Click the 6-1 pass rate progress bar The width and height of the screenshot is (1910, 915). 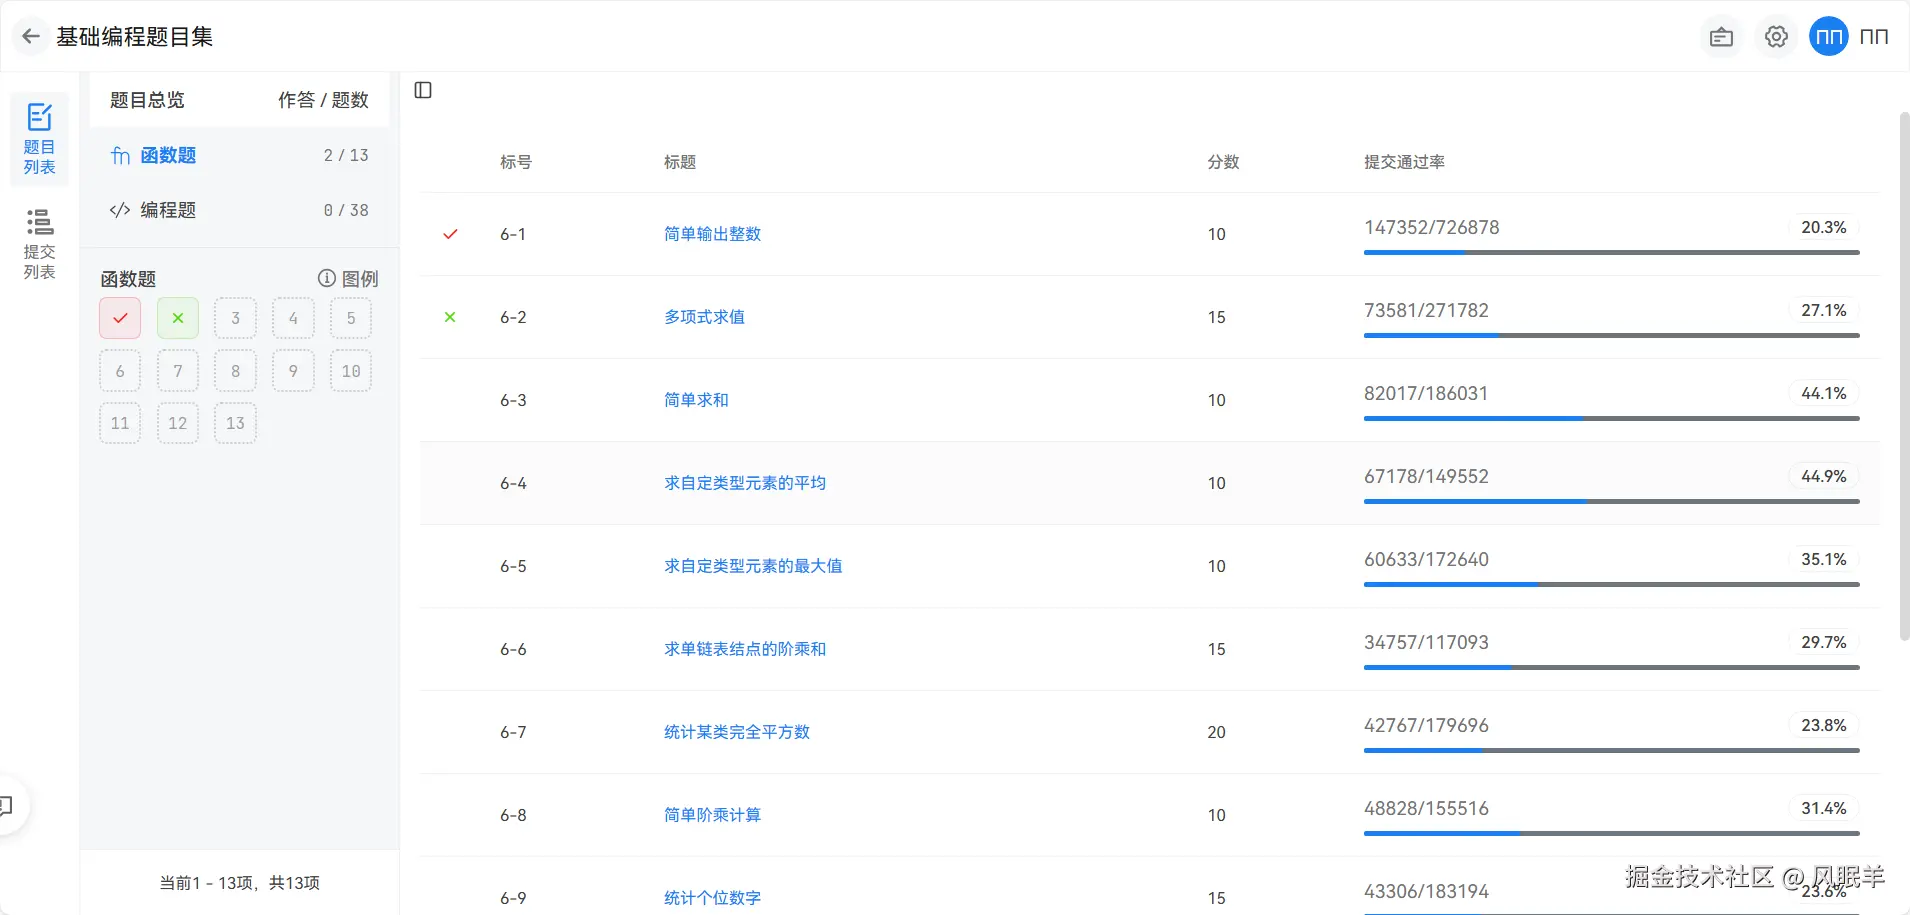tap(1611, 253)
